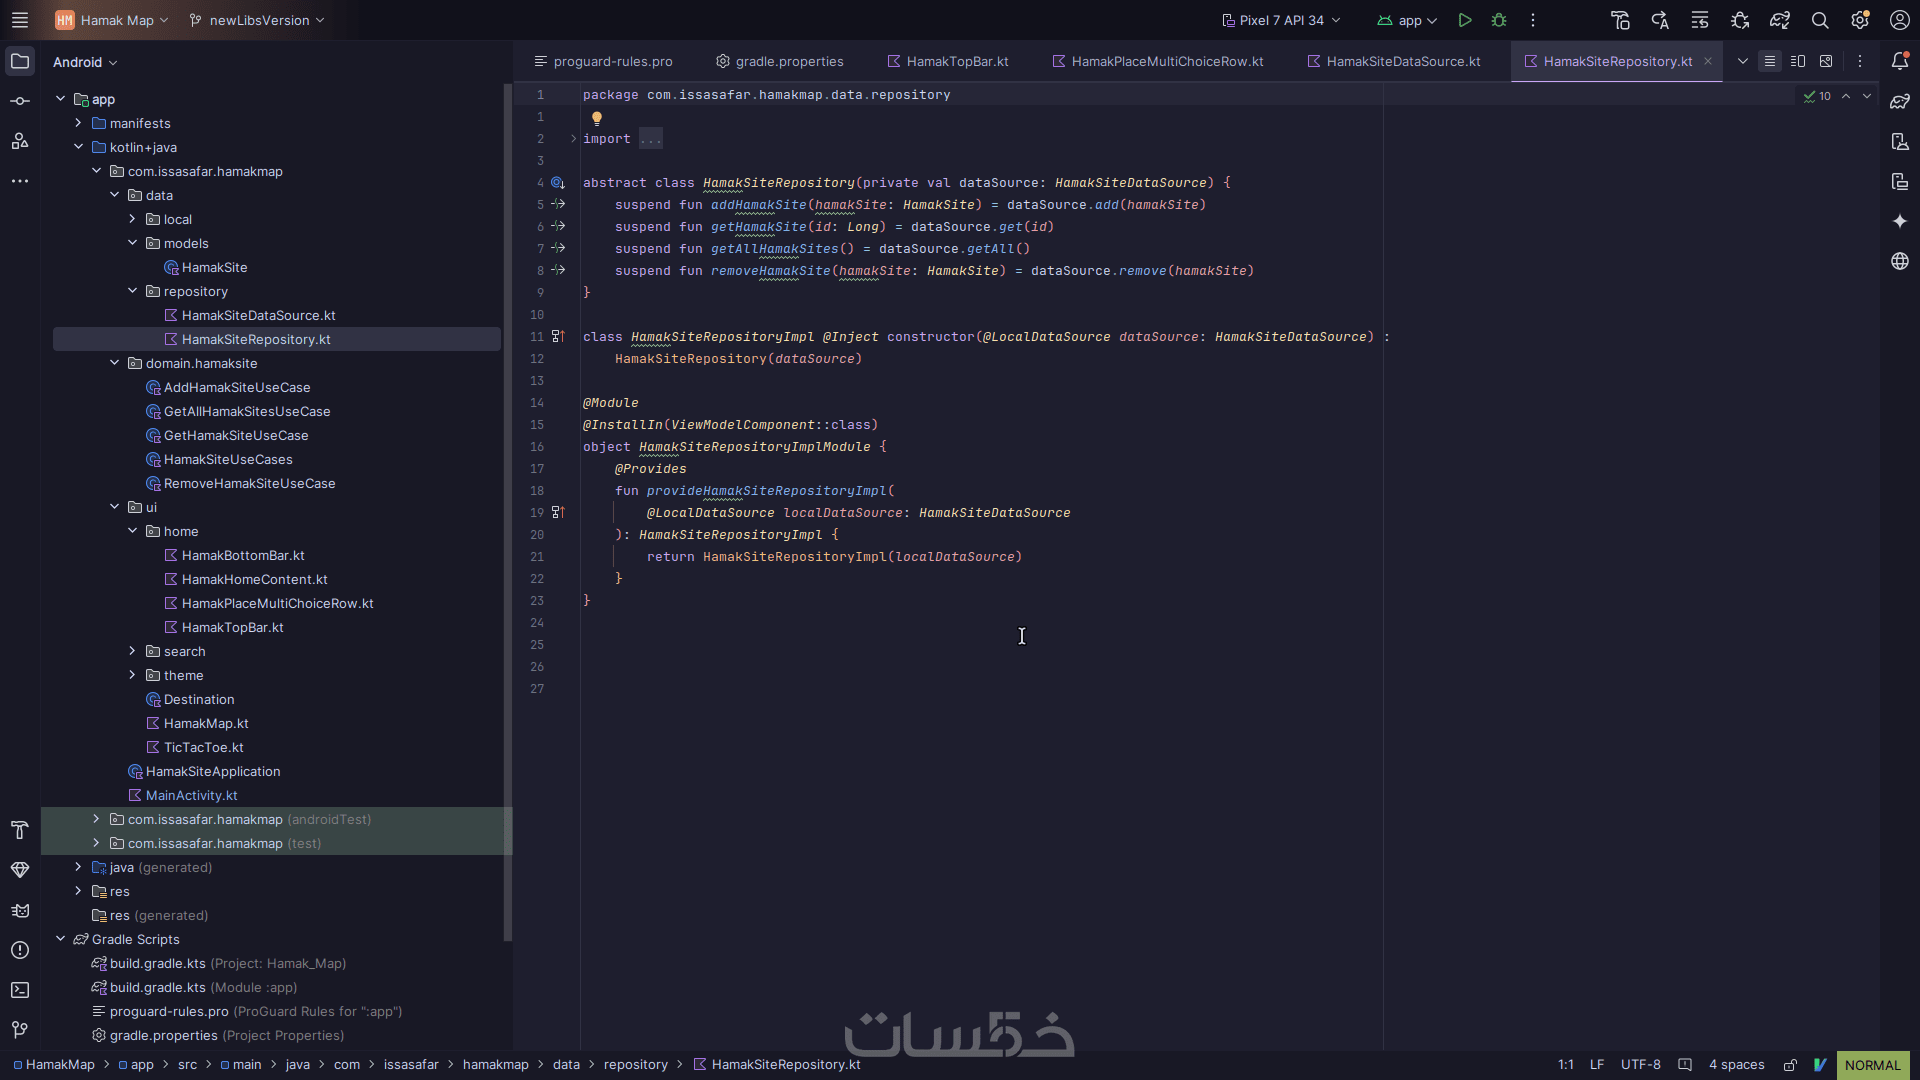Open the Pixel 7 API 34 device dropdown
Screen dimensions: 1920x1080
[x=1281, y=20]
